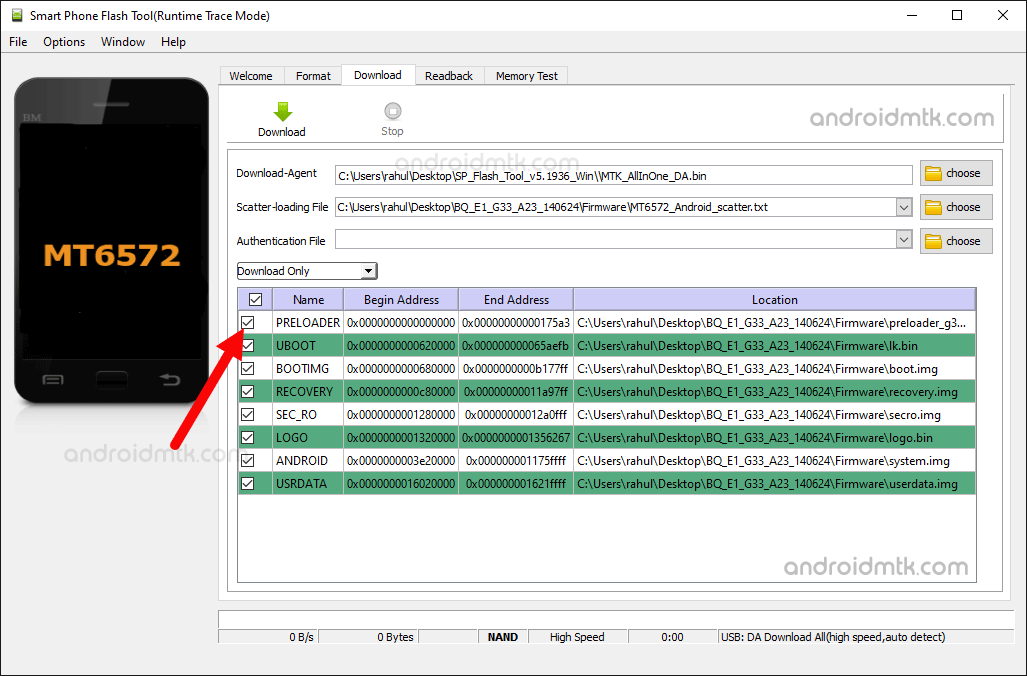
Task: Click the Name column header
Action: 308,299
